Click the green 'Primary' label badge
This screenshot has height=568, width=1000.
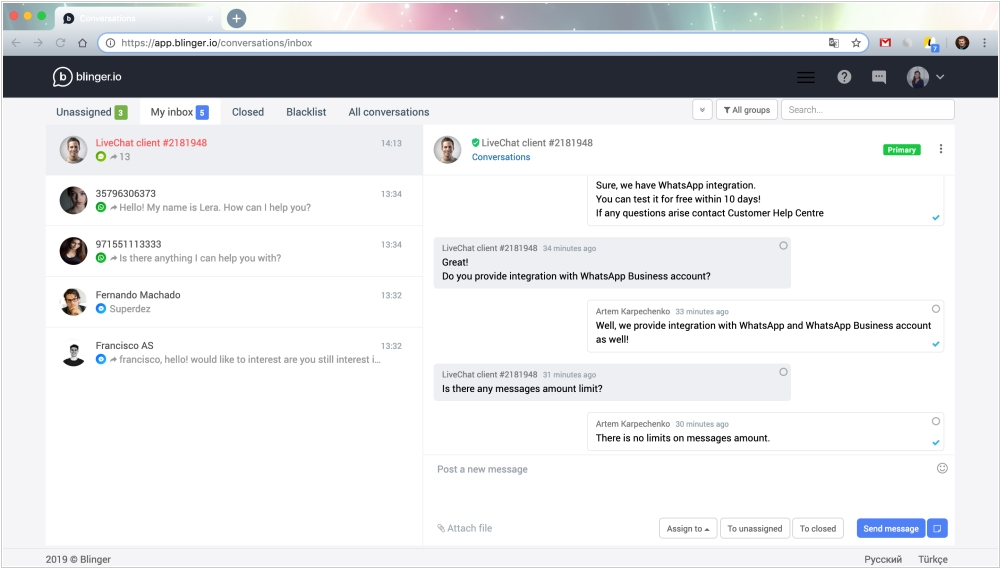pos(901,150)
